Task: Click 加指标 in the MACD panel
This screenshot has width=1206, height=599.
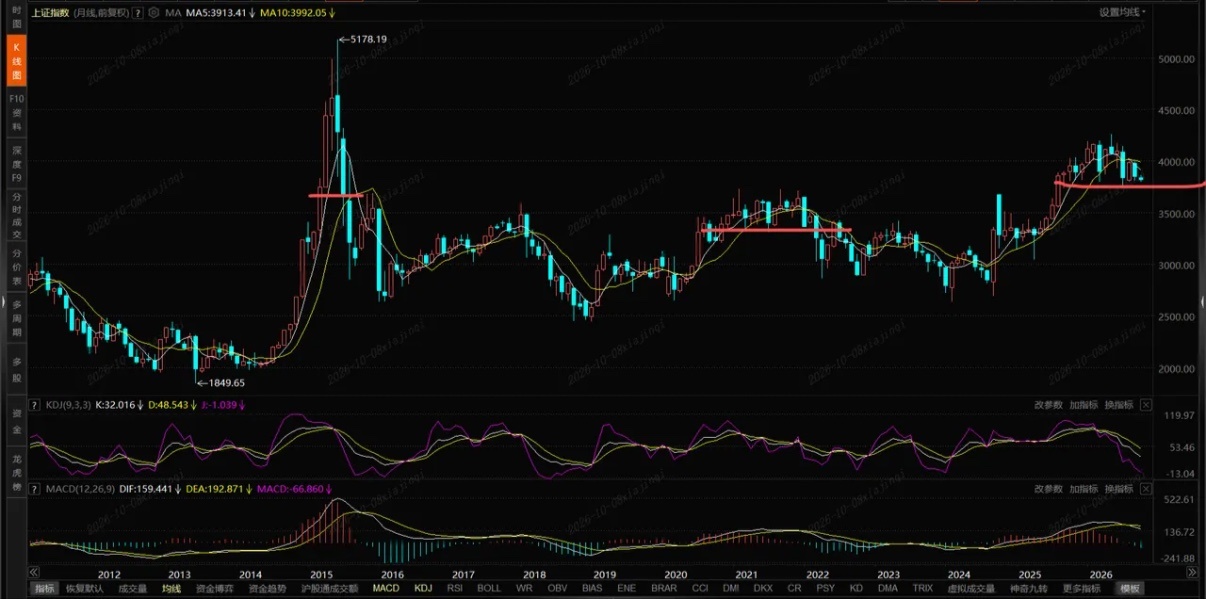Action: click(1083, 489)
